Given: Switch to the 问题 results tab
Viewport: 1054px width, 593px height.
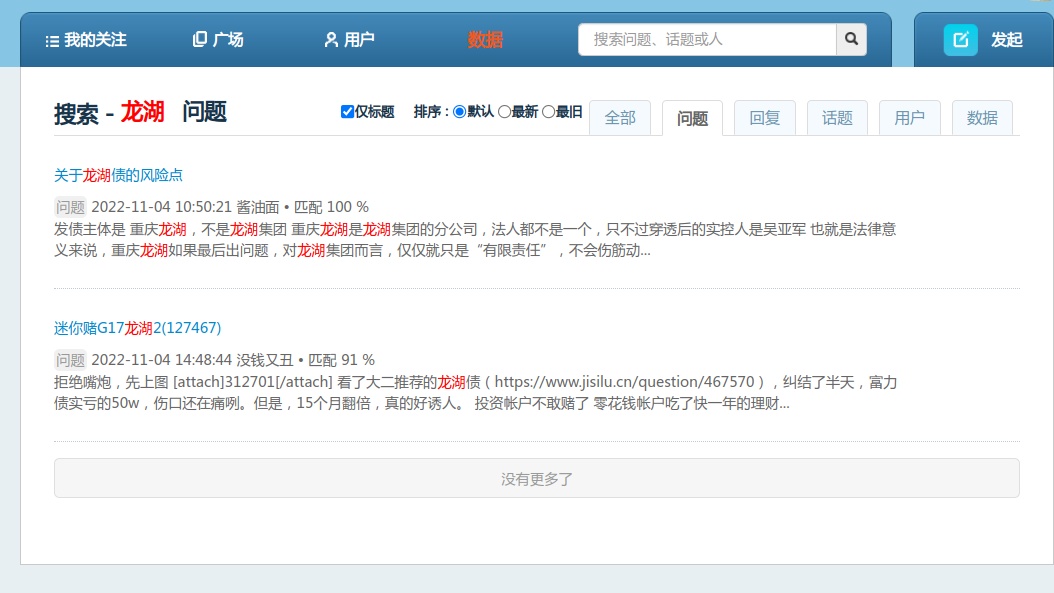Looking at the screenshot, I should pyautogui.click(x=692, y=119).
